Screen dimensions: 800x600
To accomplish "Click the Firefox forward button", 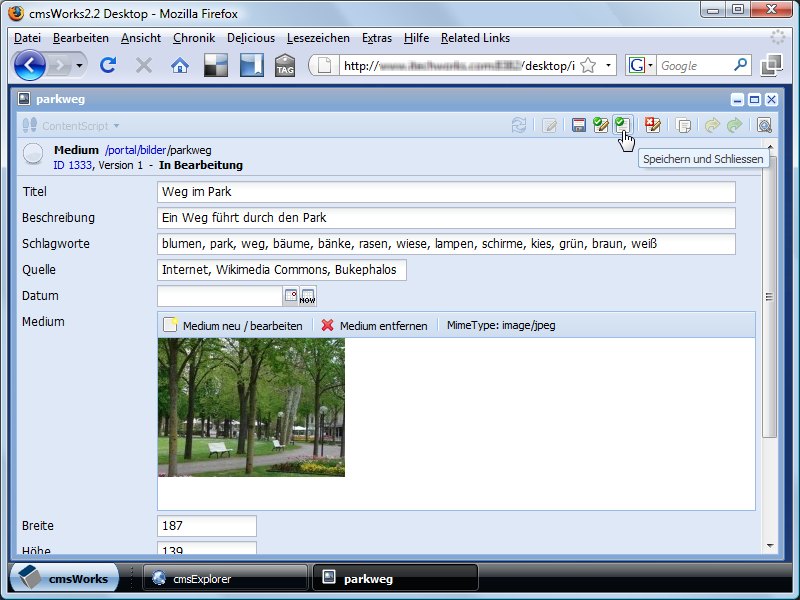I will click(x=60, y=65).
